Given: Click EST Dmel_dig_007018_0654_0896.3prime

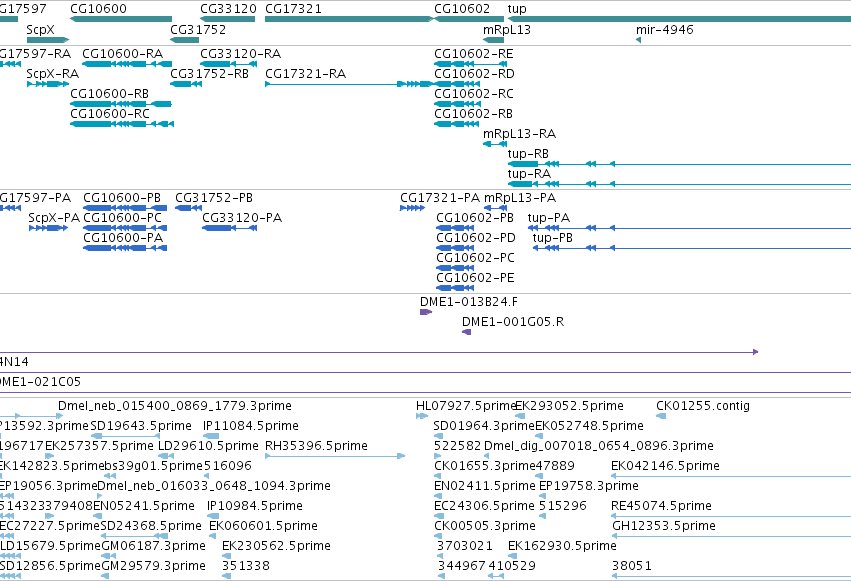Looking at the screenshot, I should [599, 446].
